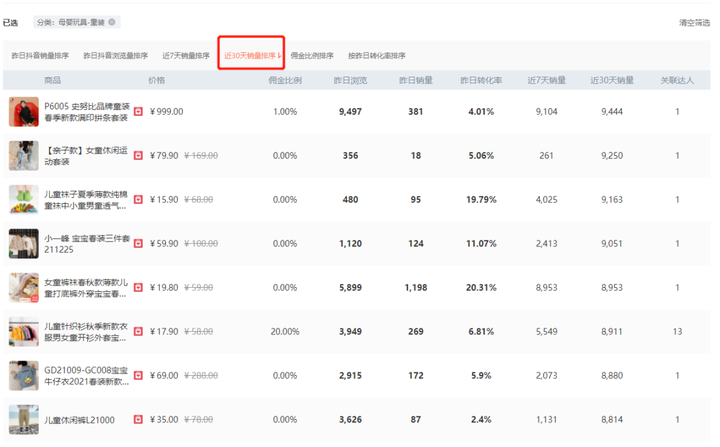Screen dimensions: 720x447
Task: Click the red icon beside ¥999.00 price
Action: pos(138,112)
